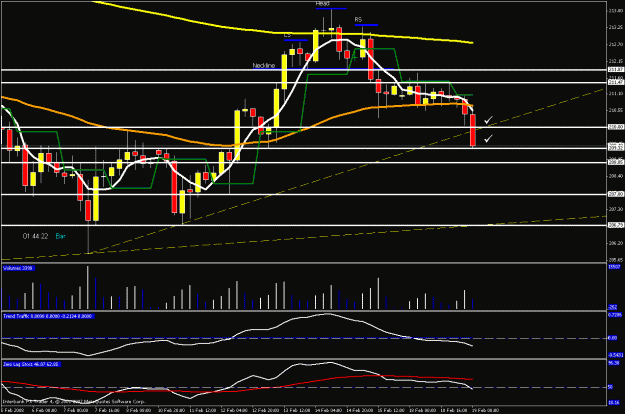Select the "RS" right shoulder label
Screen dimensions: 625x414
click(x=358, y=20)
